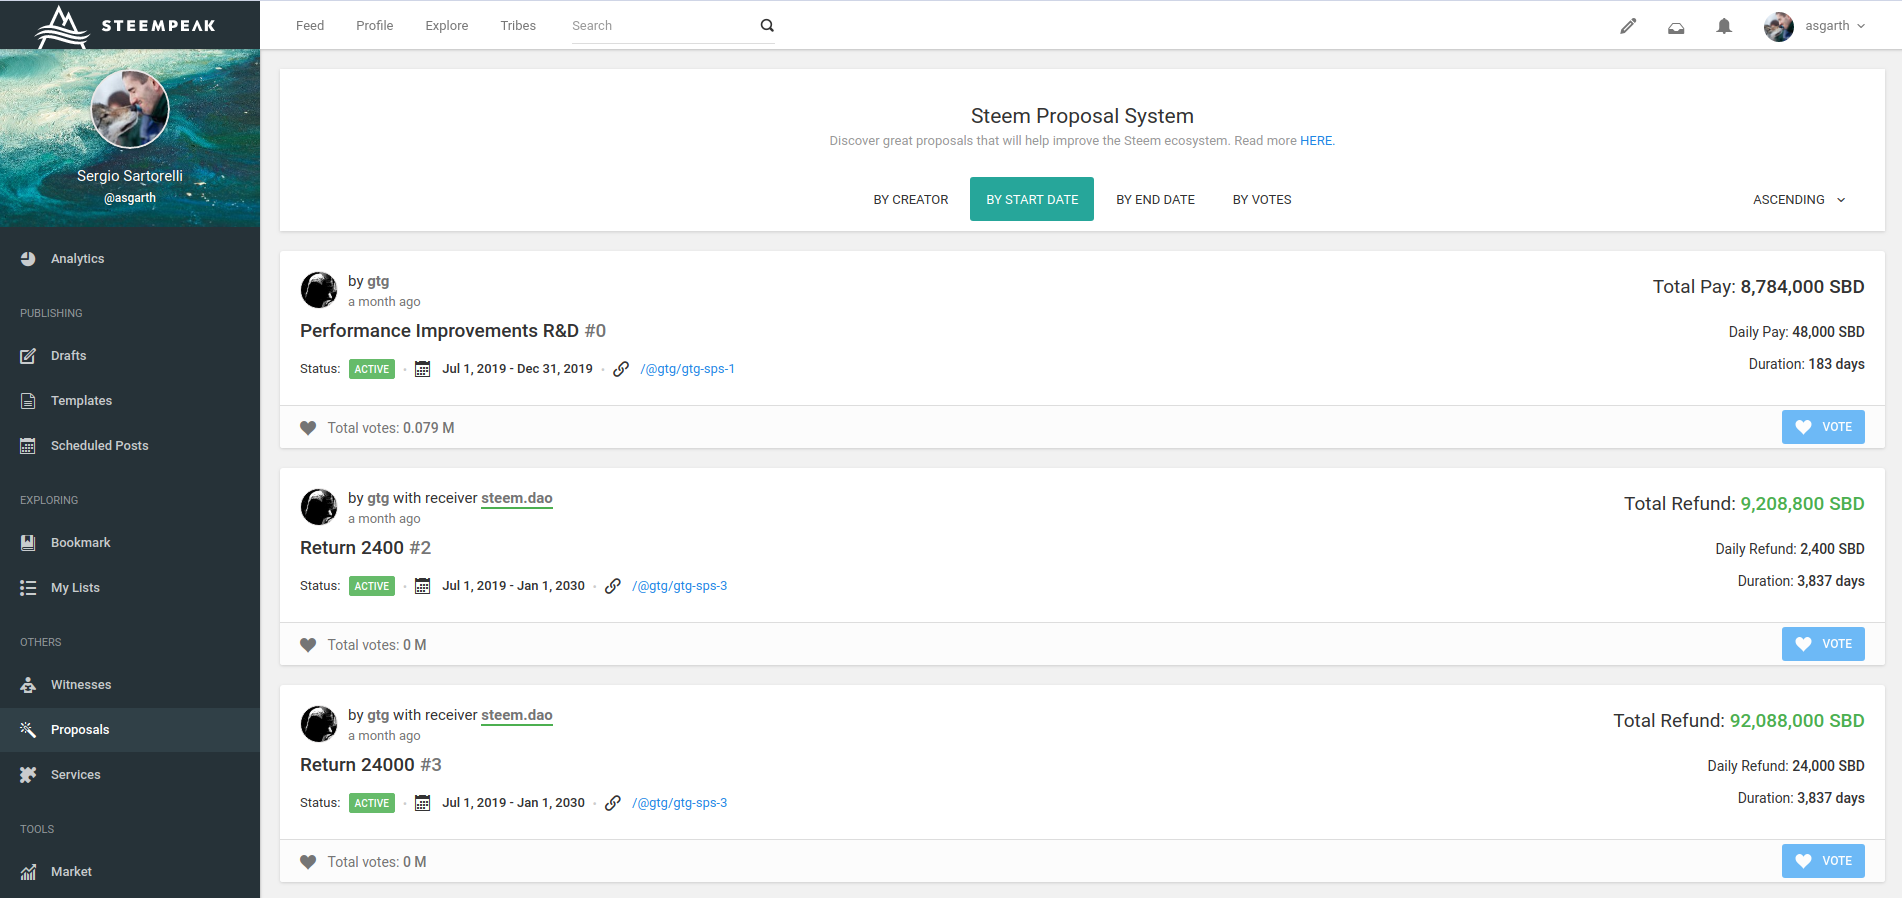Open the /@gtg/gtg-sps-1 link
The height and width of the screenshot is (898, 1902).
(687, 369)
